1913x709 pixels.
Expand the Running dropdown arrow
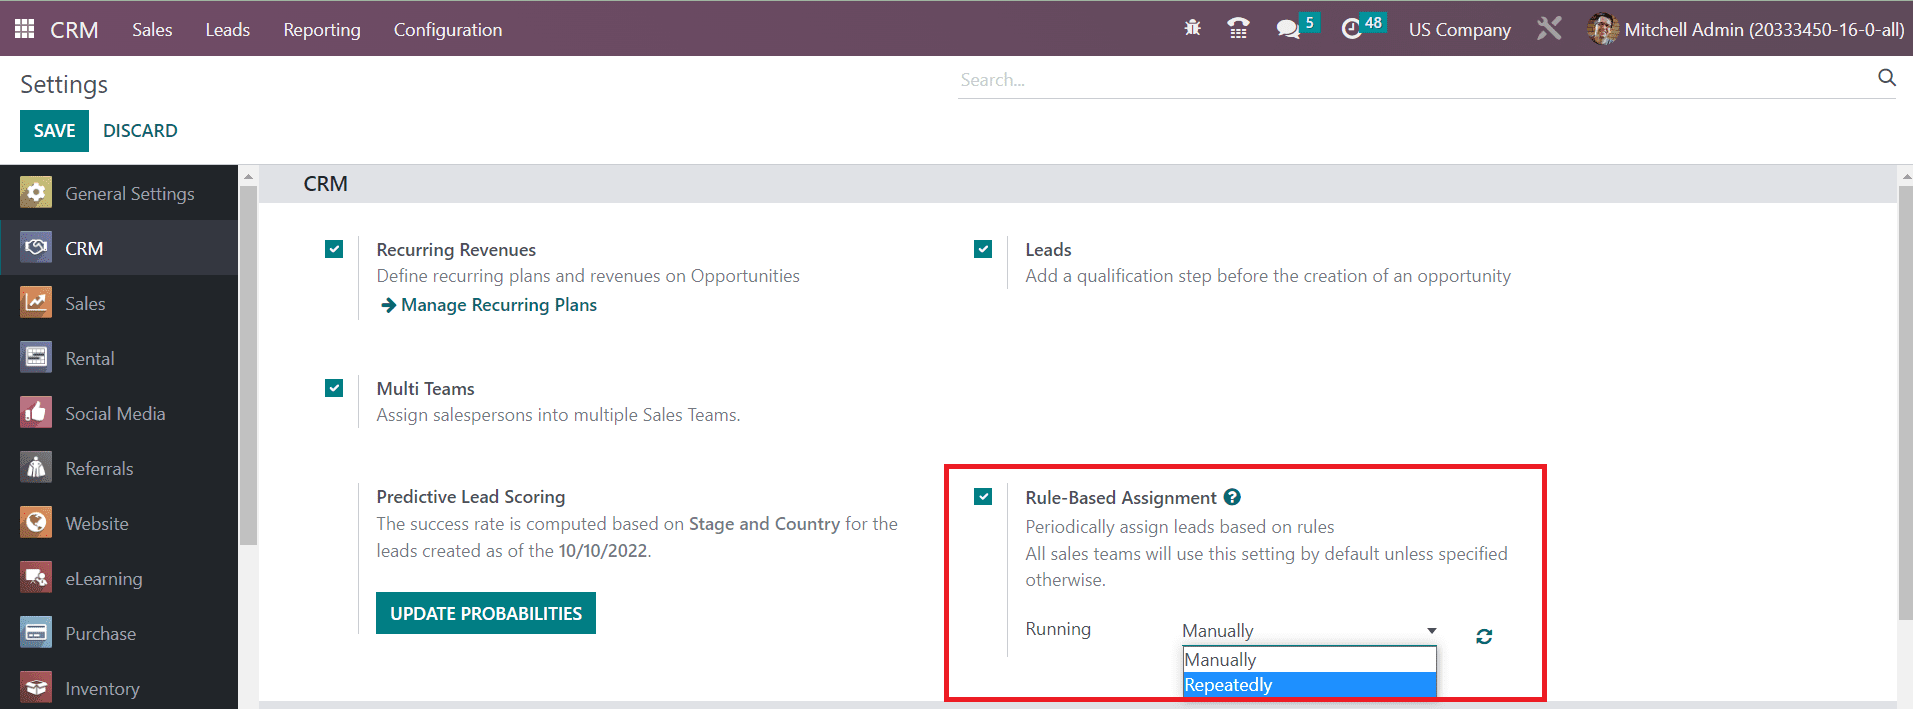tap(1431, 631)
